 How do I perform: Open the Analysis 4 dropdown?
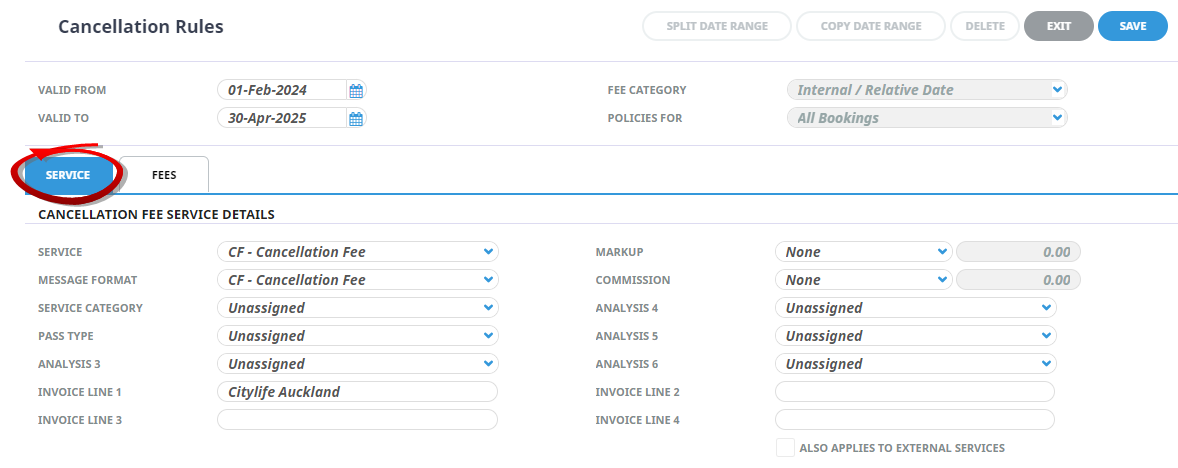(915, 308)
